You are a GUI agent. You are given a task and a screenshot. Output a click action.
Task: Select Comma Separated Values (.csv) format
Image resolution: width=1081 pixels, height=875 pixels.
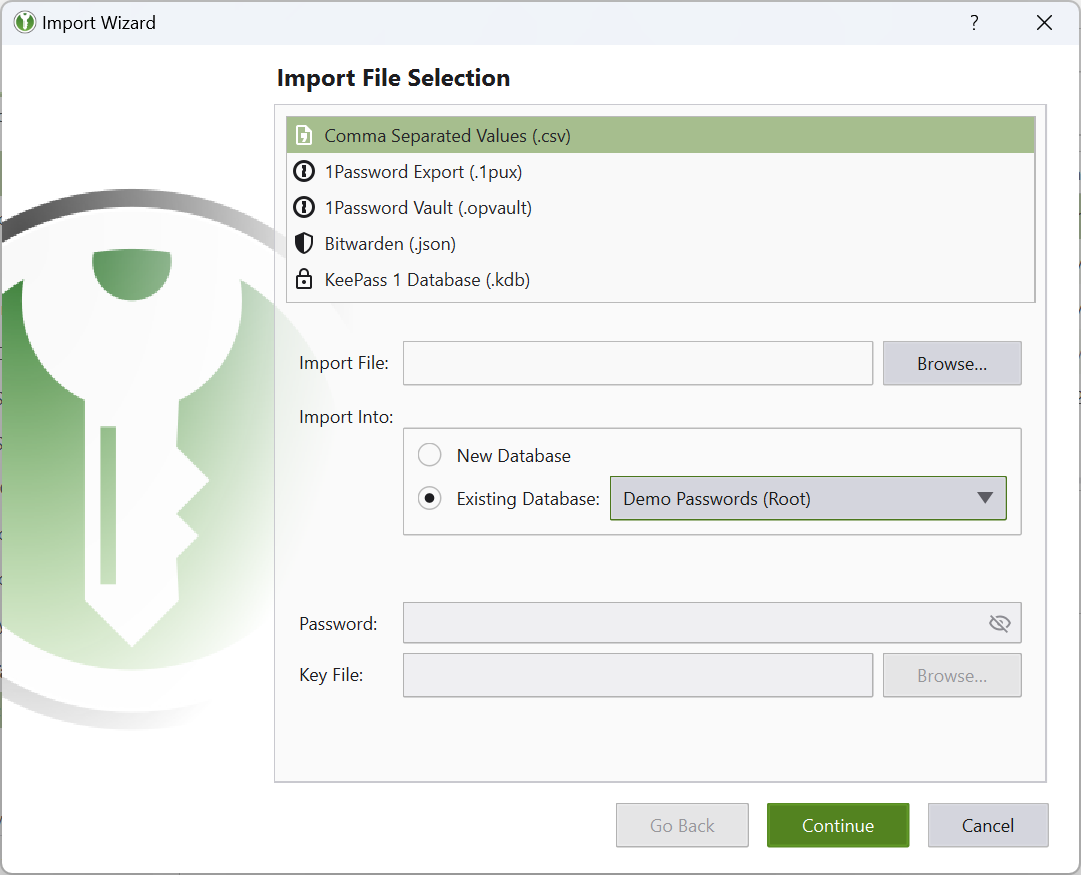click(660, 135)
